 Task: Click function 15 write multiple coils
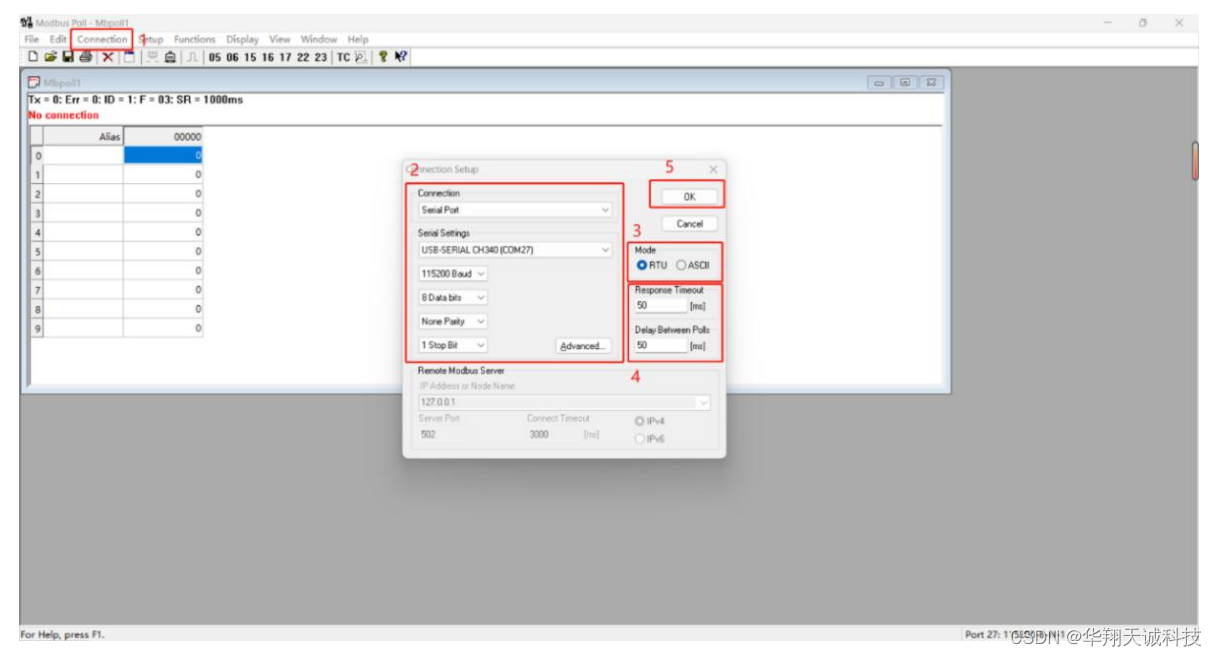[251, 57]
